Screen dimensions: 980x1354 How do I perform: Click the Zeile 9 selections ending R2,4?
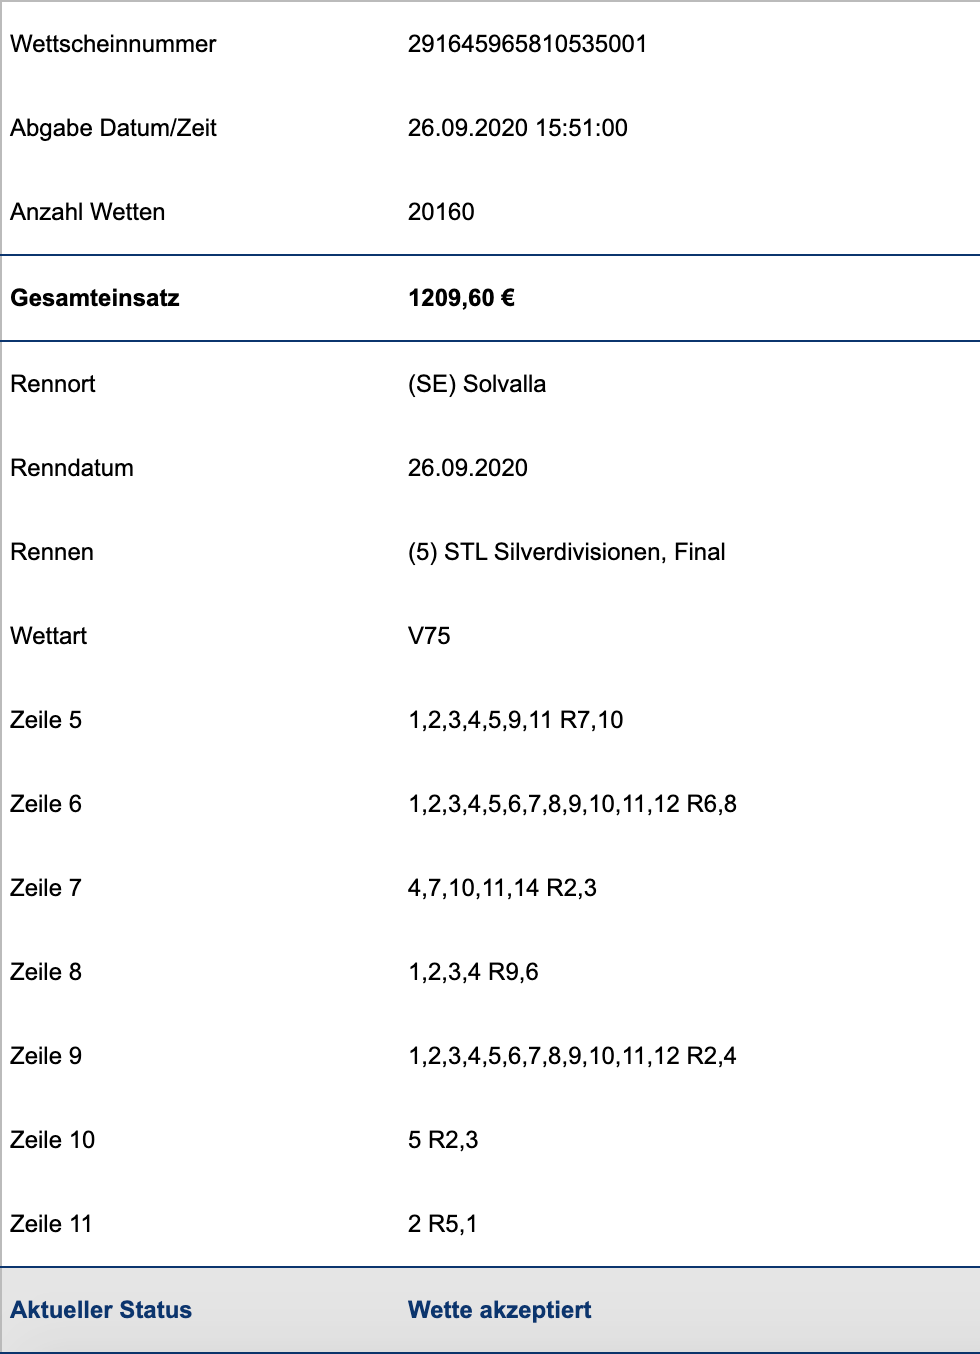point(572,1056)
